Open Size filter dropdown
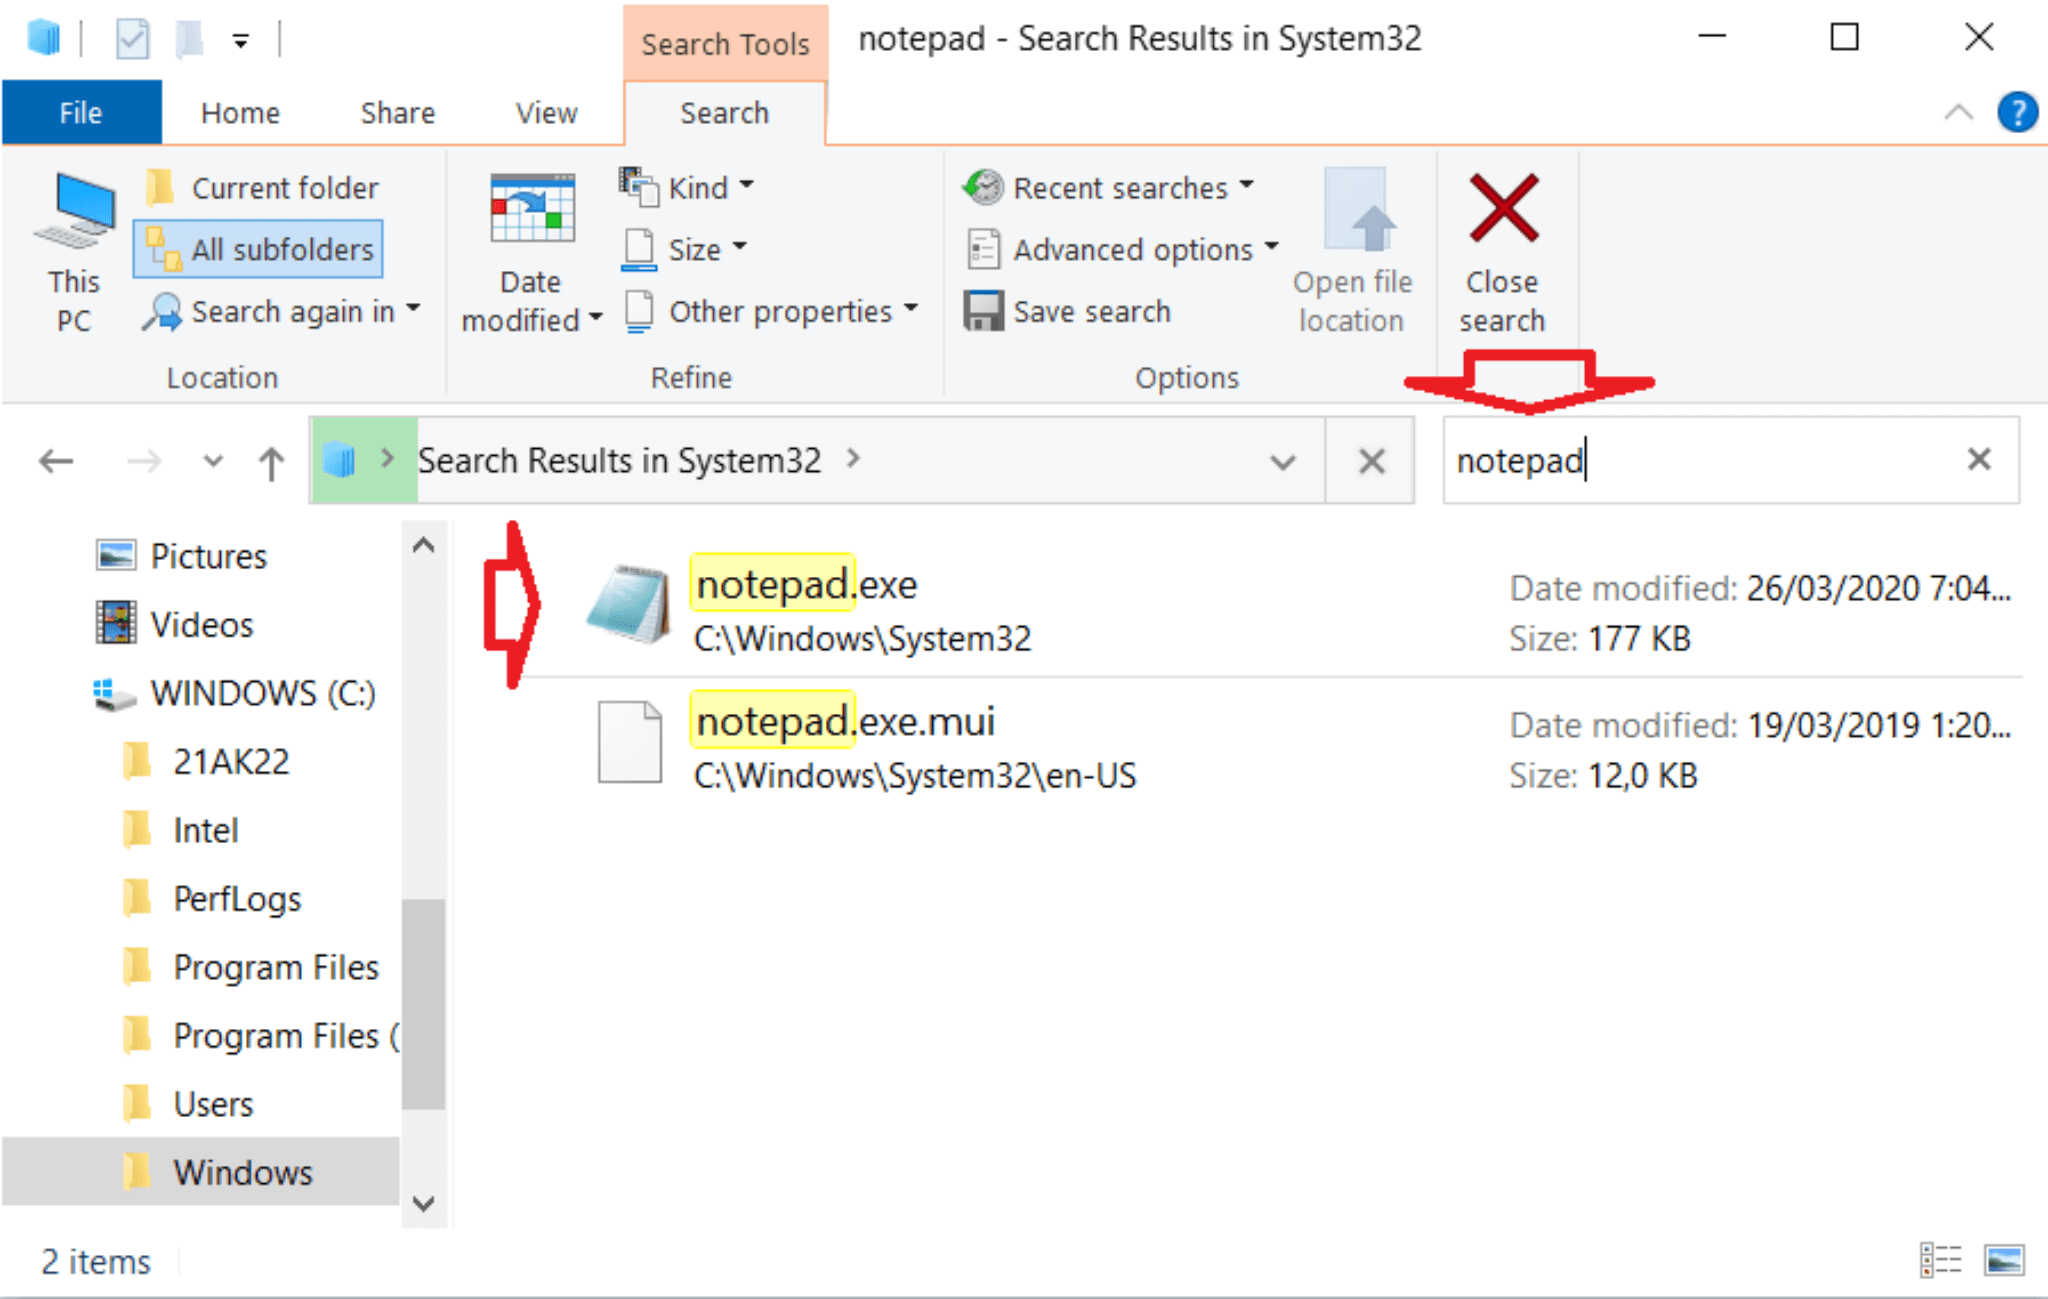 point(684,249)
